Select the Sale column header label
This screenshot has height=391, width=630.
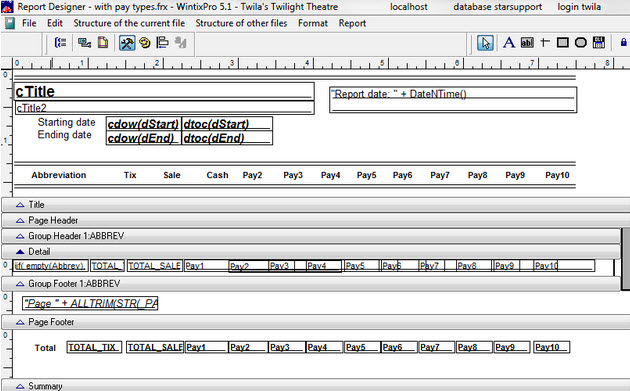tap(172, 175)
